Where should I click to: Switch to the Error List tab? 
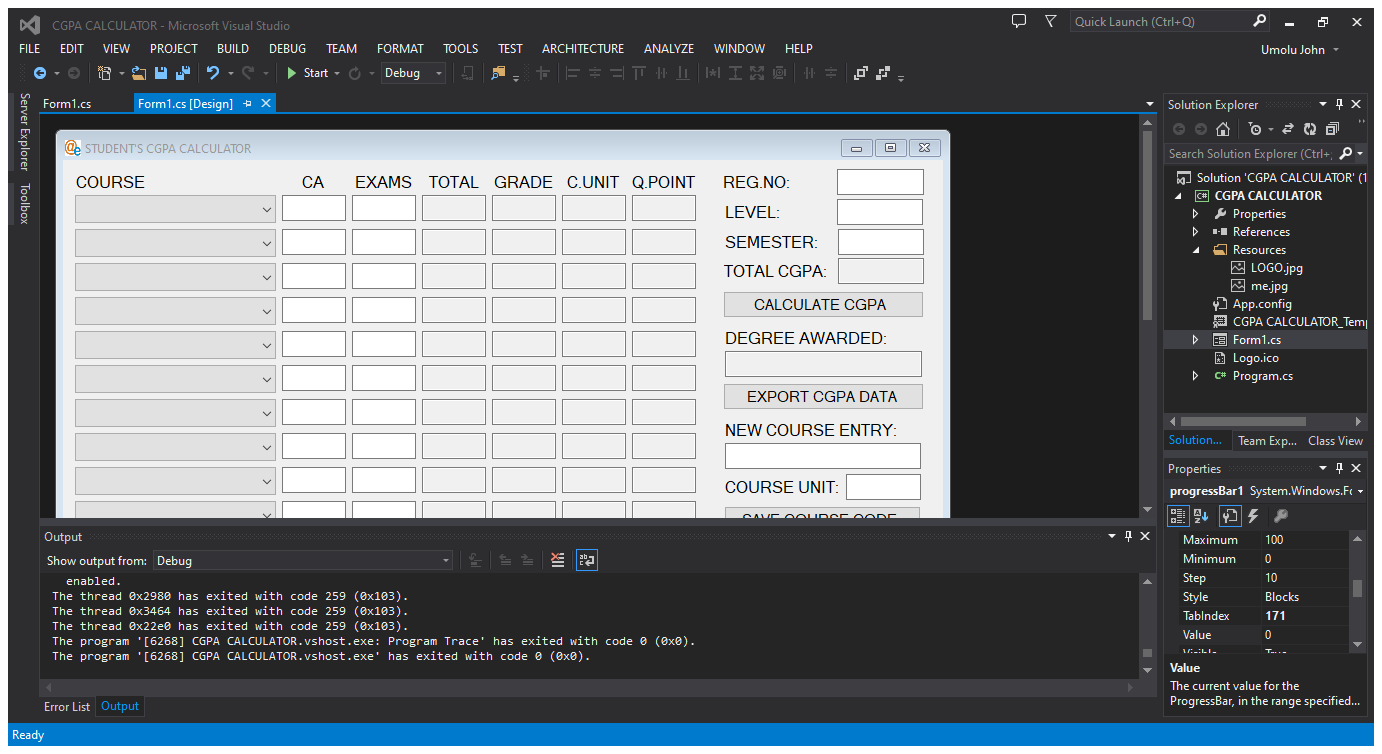click(67, 706)
